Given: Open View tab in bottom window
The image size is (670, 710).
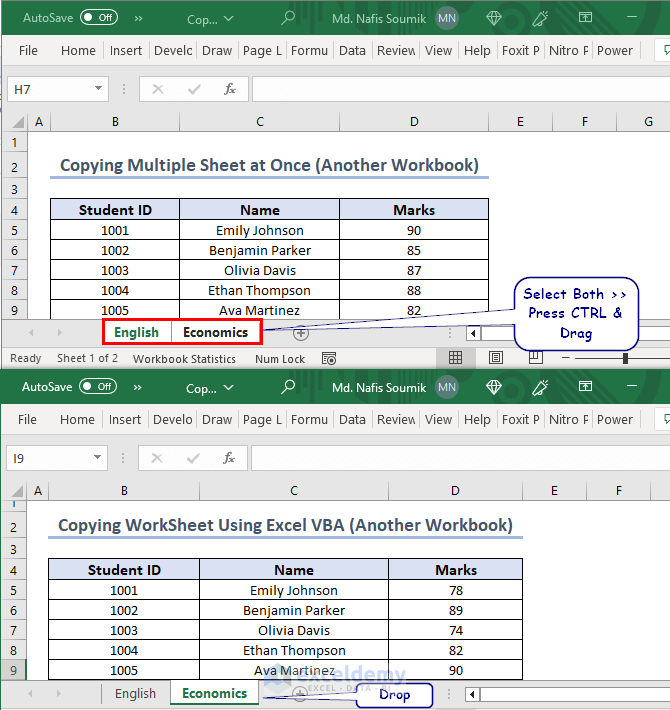Looking at the screenshot, I should point(438,419).
